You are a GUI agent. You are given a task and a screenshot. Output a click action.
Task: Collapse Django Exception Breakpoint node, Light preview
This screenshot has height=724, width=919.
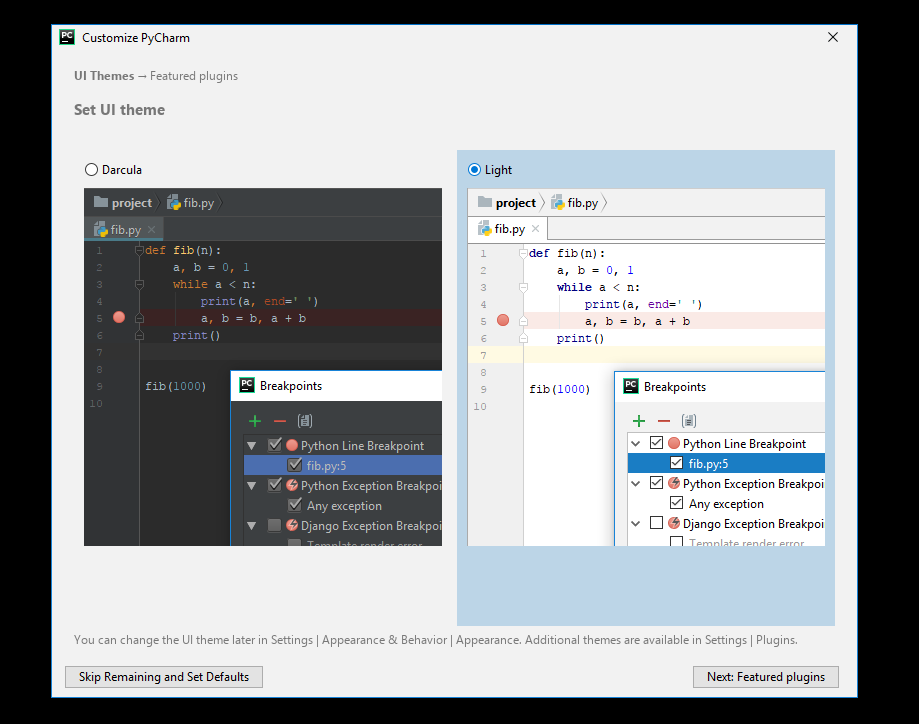point(635,524)
